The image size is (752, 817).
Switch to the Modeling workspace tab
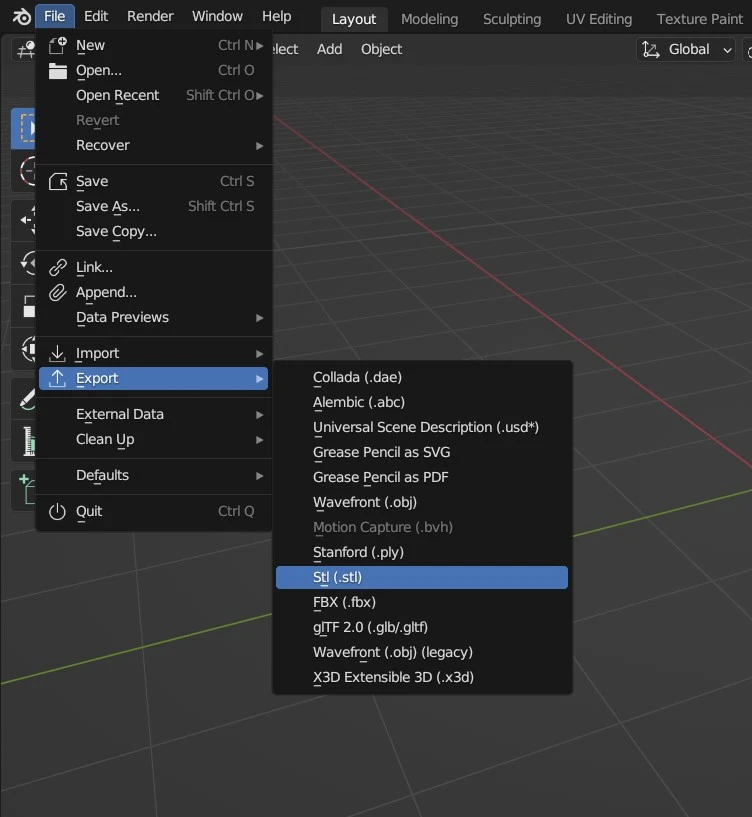(x=429, y=19)
